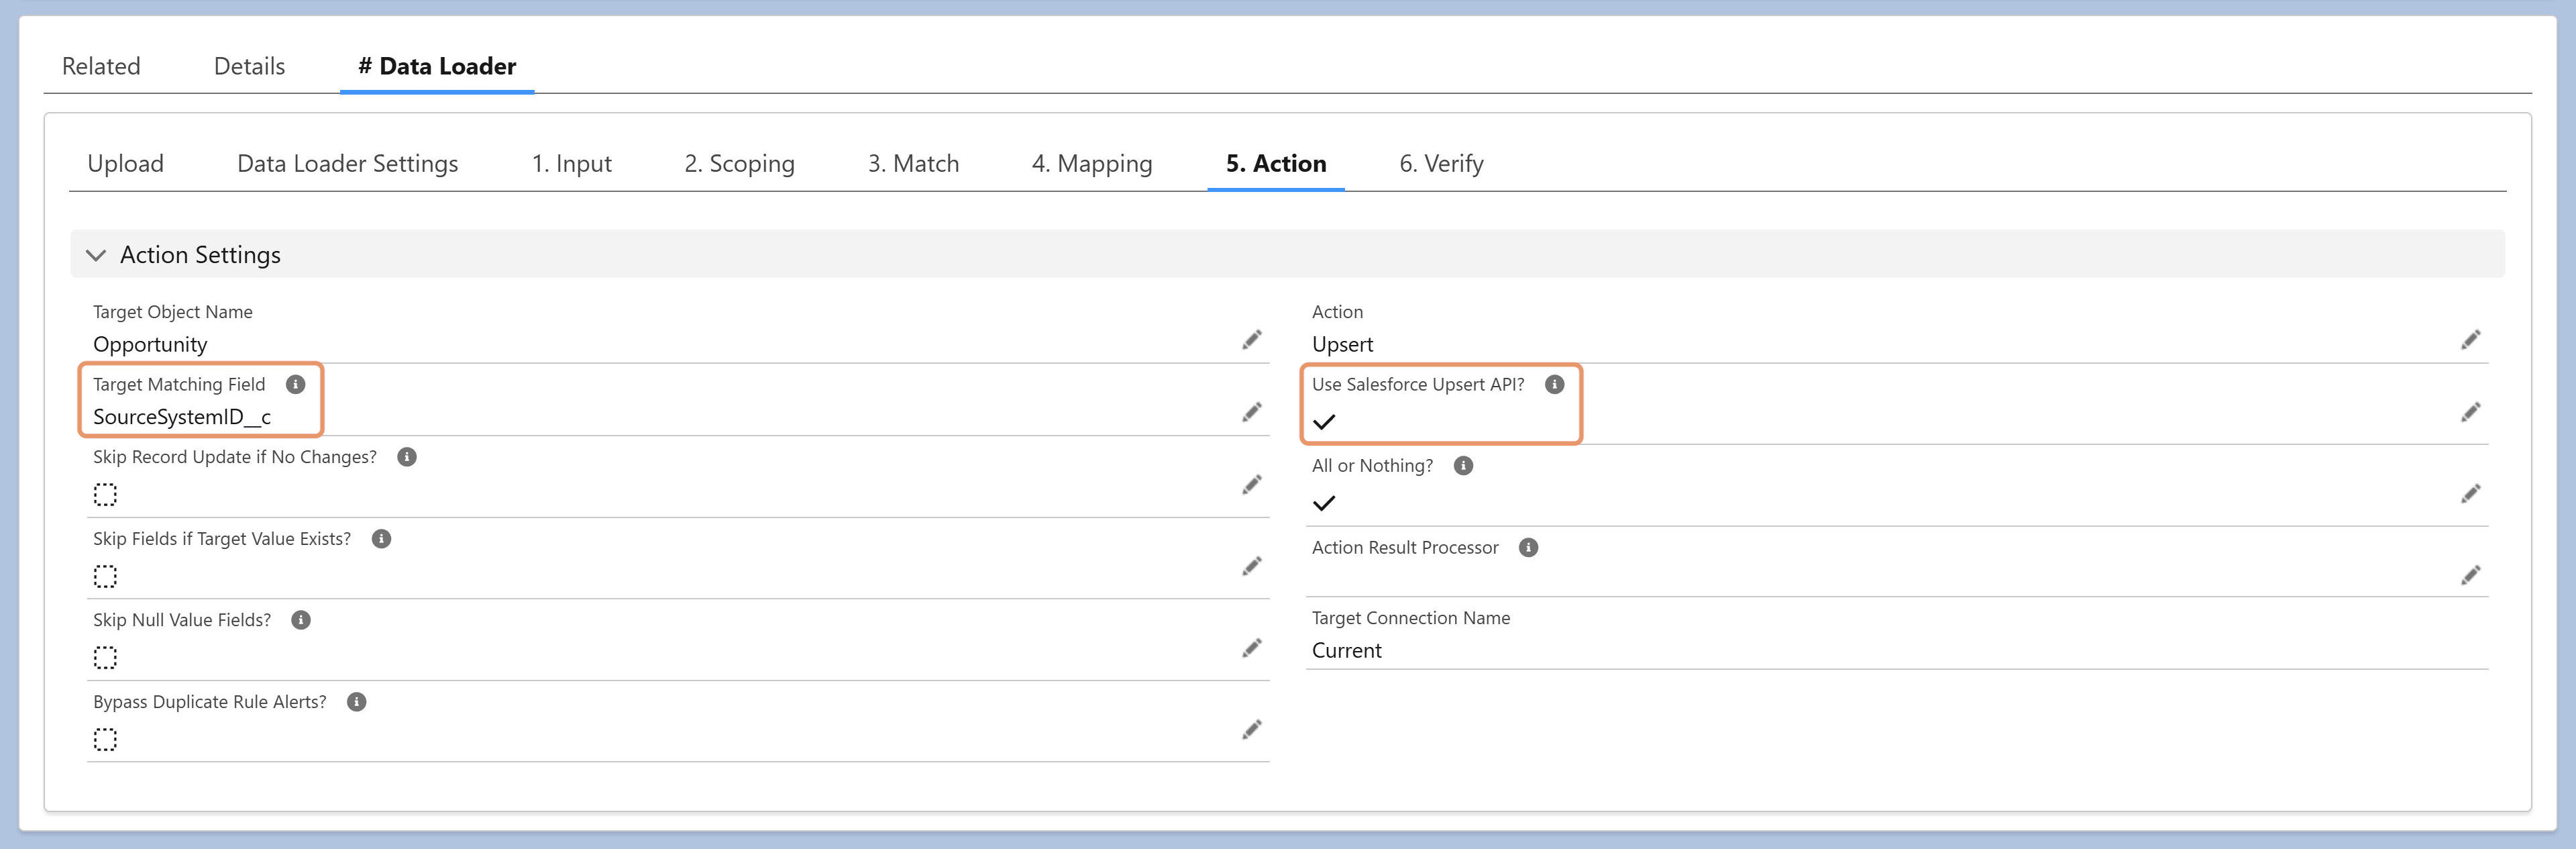Image resolution: width=2576 pixels, height=849 pixels.
Task: Edit the Target Matching Field pencil icon
Action: coord(1251,412)
